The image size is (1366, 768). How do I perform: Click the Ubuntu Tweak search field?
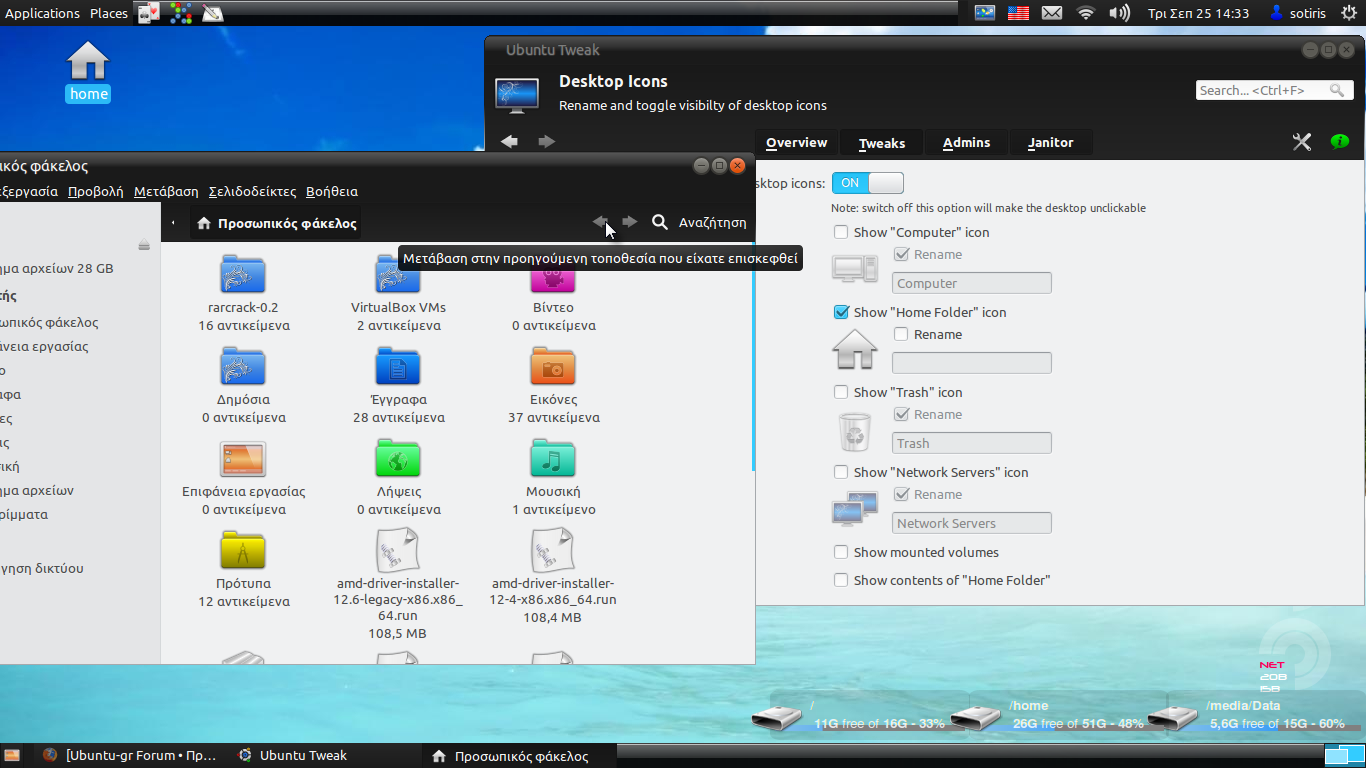[1262, 90]
